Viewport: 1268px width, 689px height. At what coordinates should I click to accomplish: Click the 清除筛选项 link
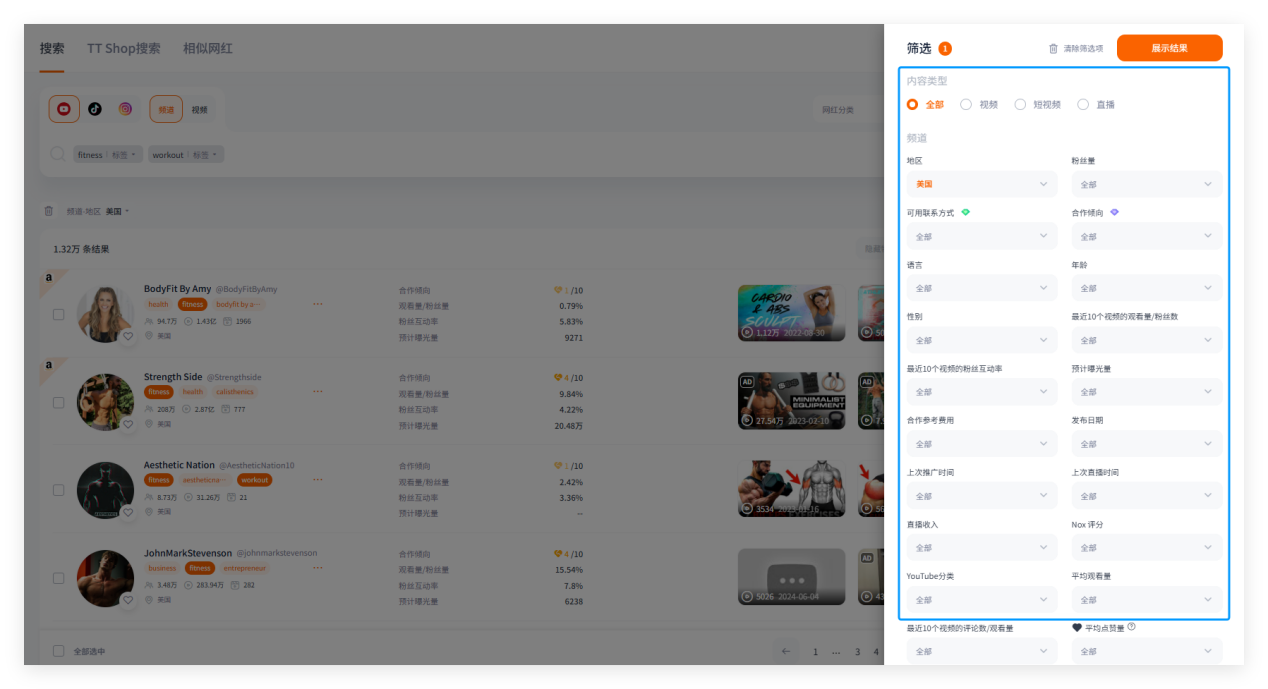1083,48
